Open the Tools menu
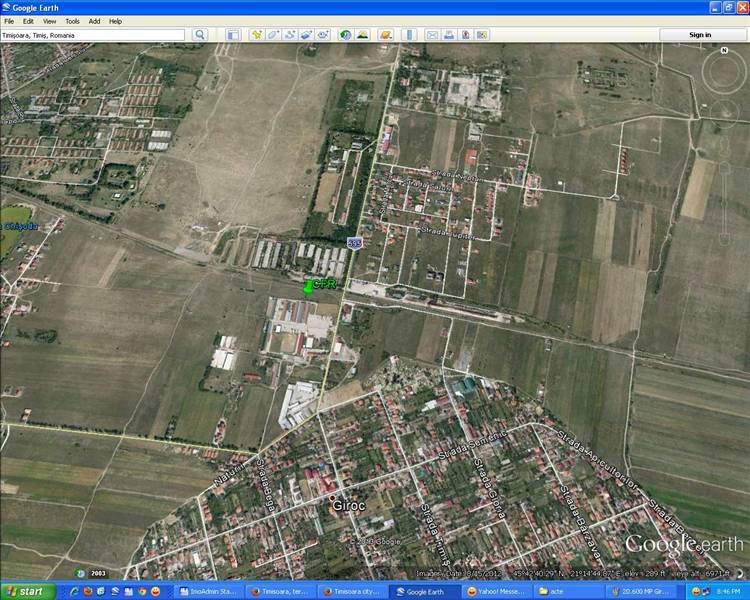750x600 pixels. pyautogui.click(x=72, y=20)
